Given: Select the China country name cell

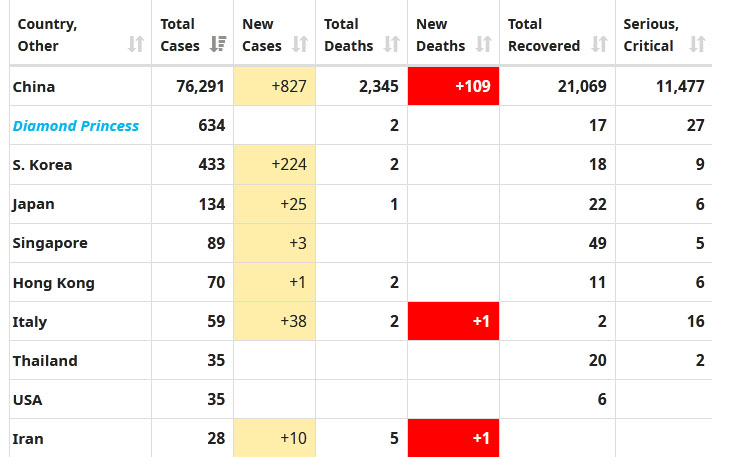Looking at the screenshot, I should [34, 87].
